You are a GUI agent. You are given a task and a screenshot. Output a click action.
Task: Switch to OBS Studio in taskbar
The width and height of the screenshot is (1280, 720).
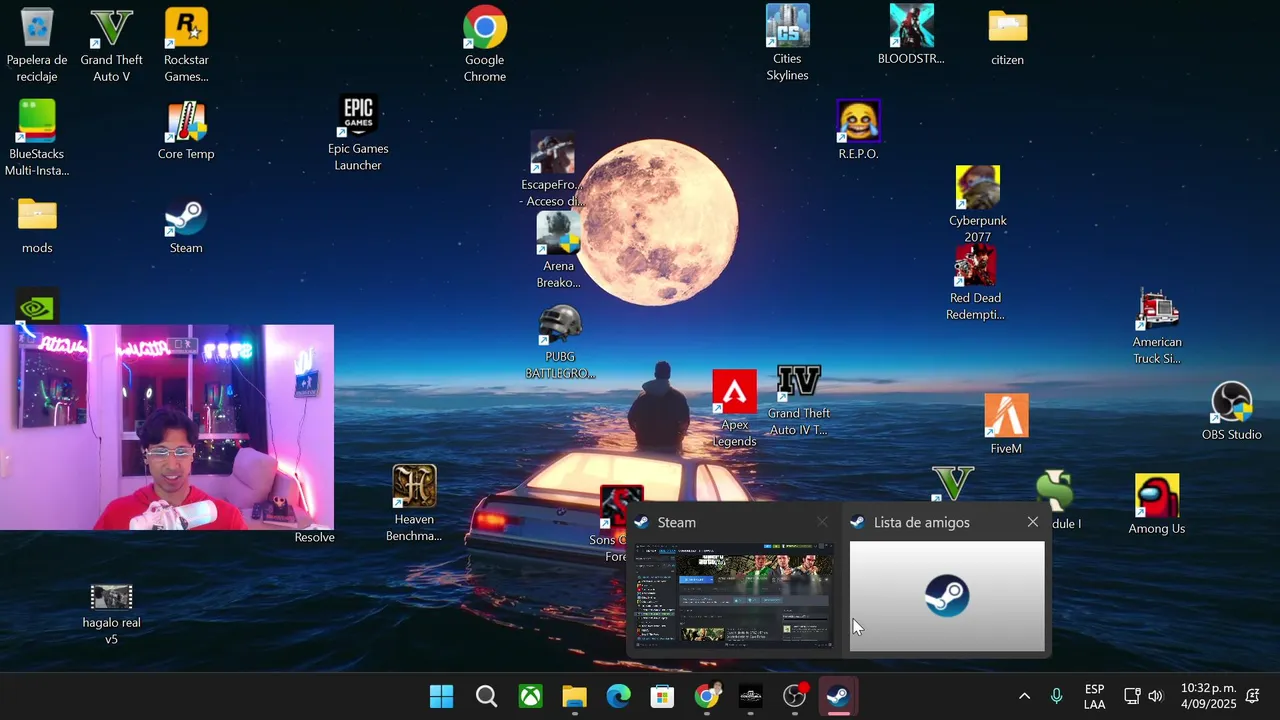pyautogui.click(x=795, y=696)
